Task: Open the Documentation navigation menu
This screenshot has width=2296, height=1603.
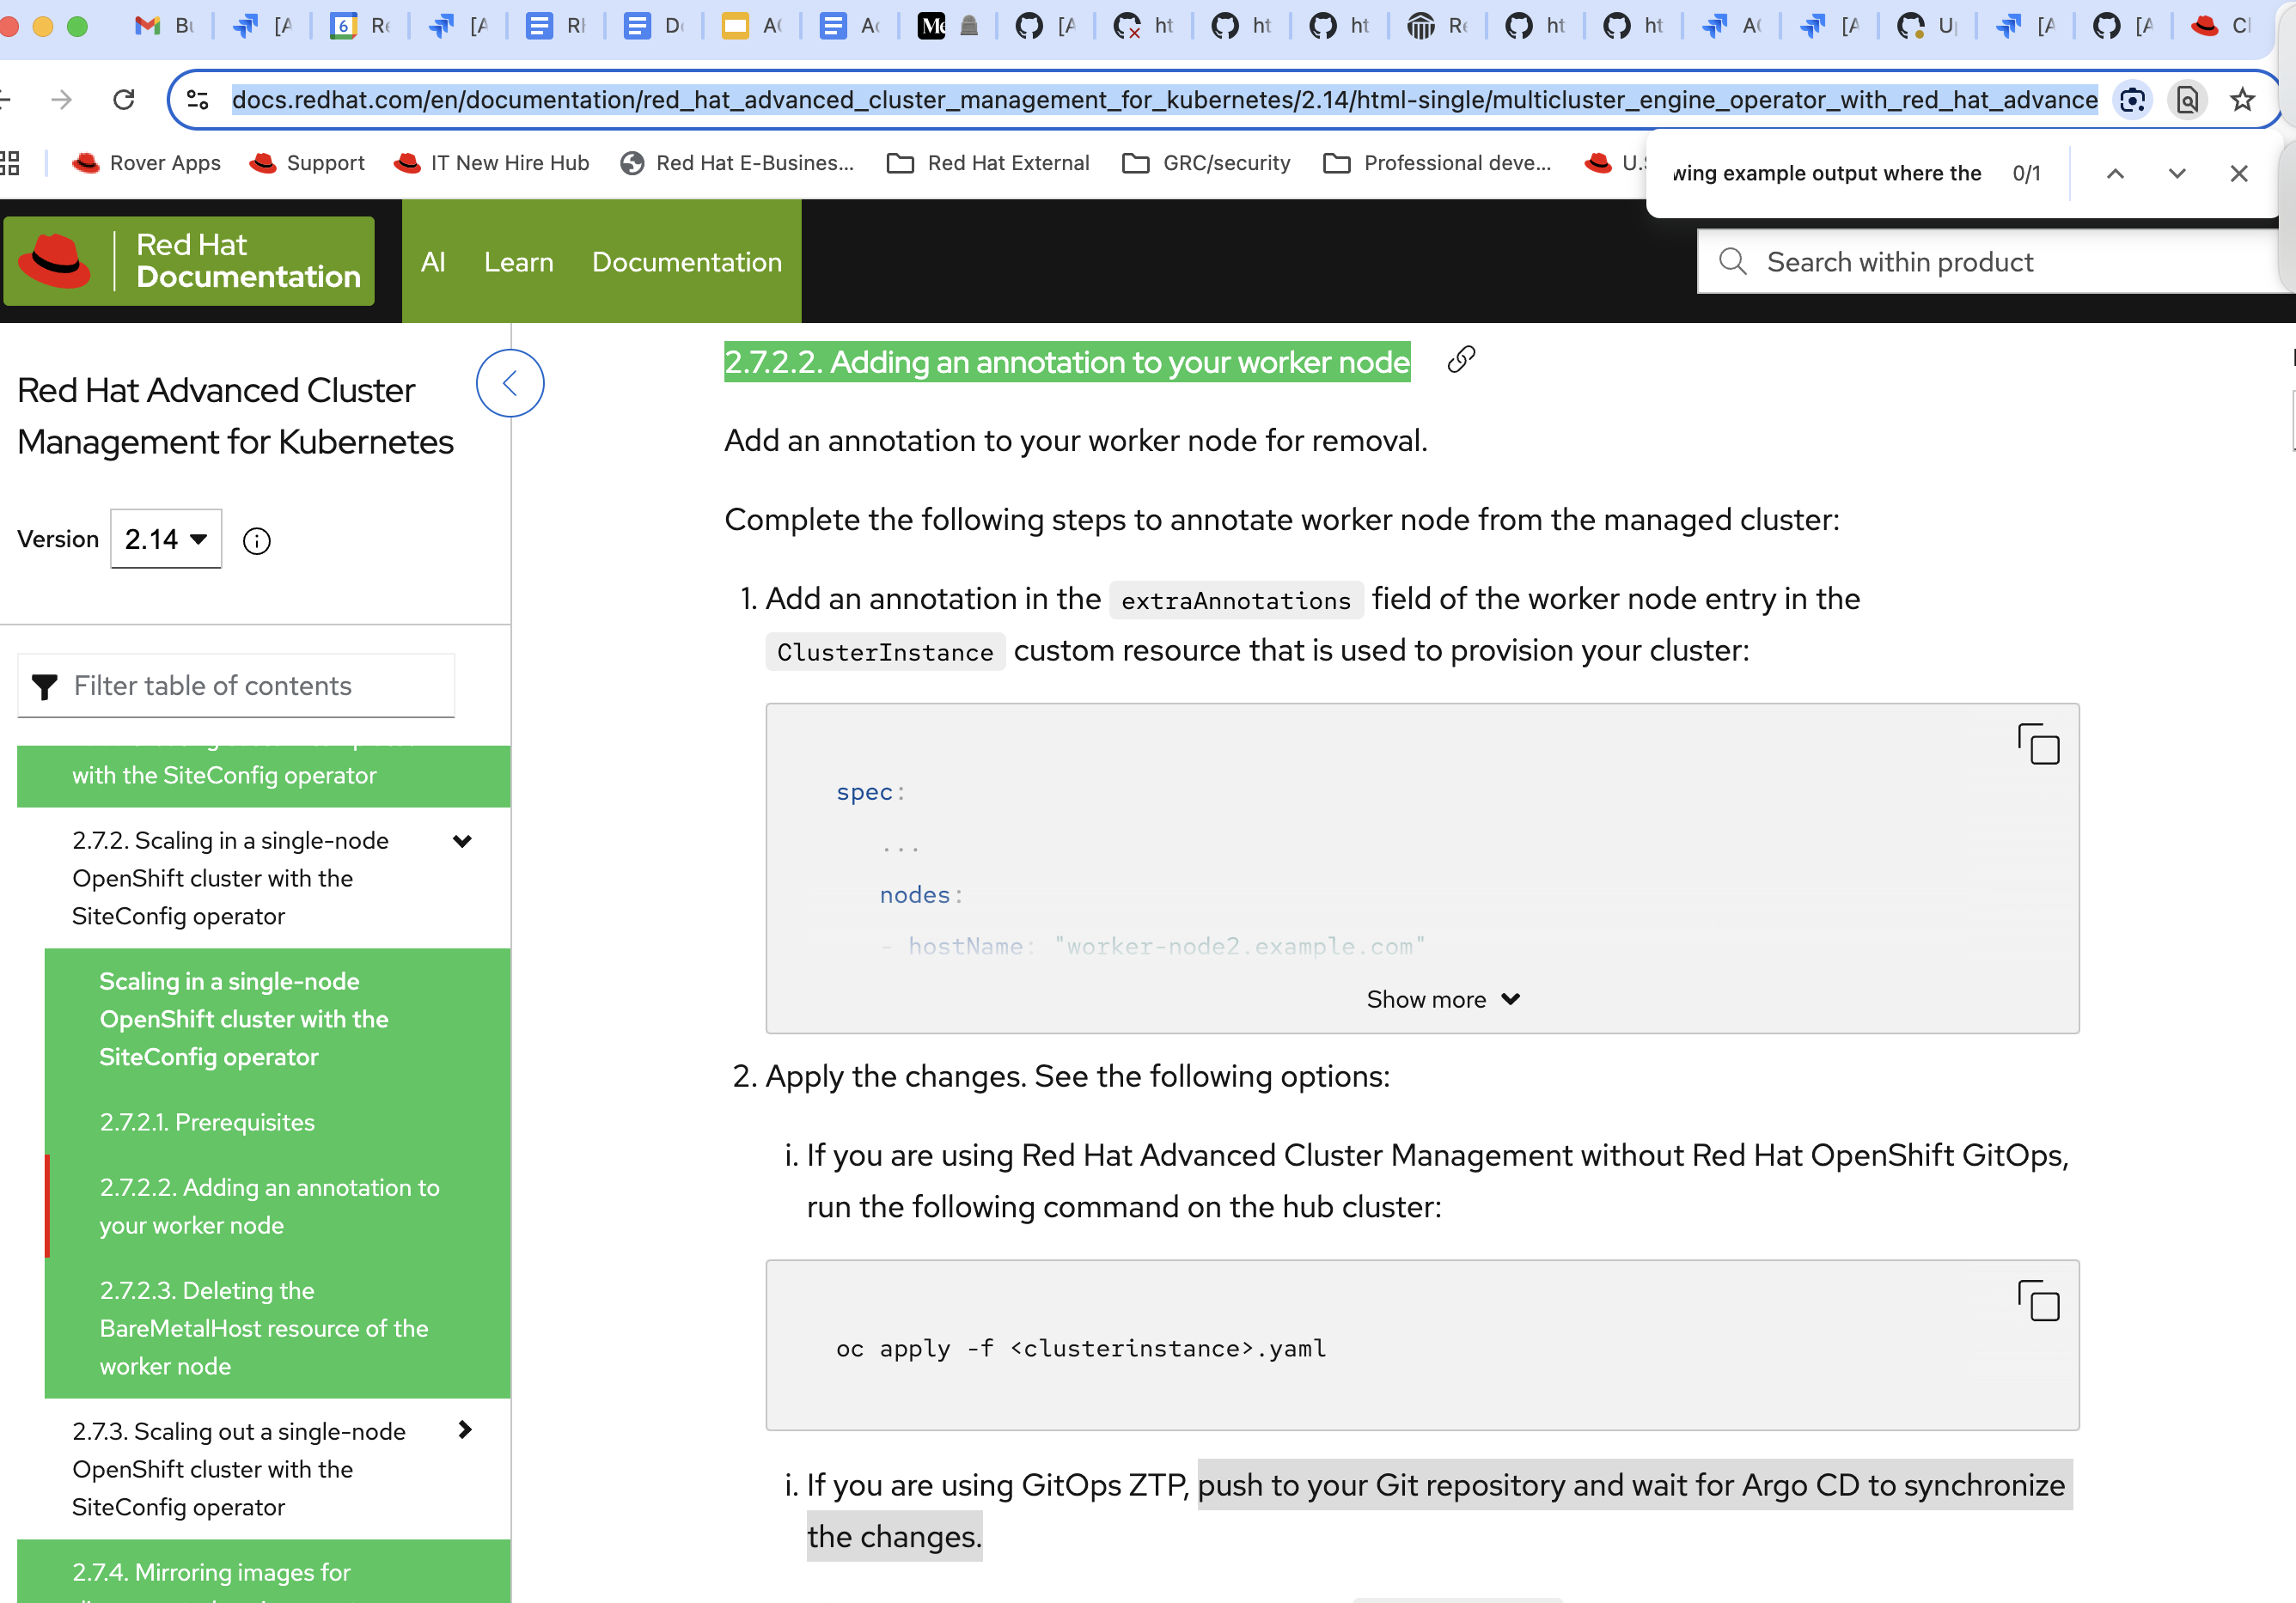Action: pyautogui.click(x=686, y=262)
